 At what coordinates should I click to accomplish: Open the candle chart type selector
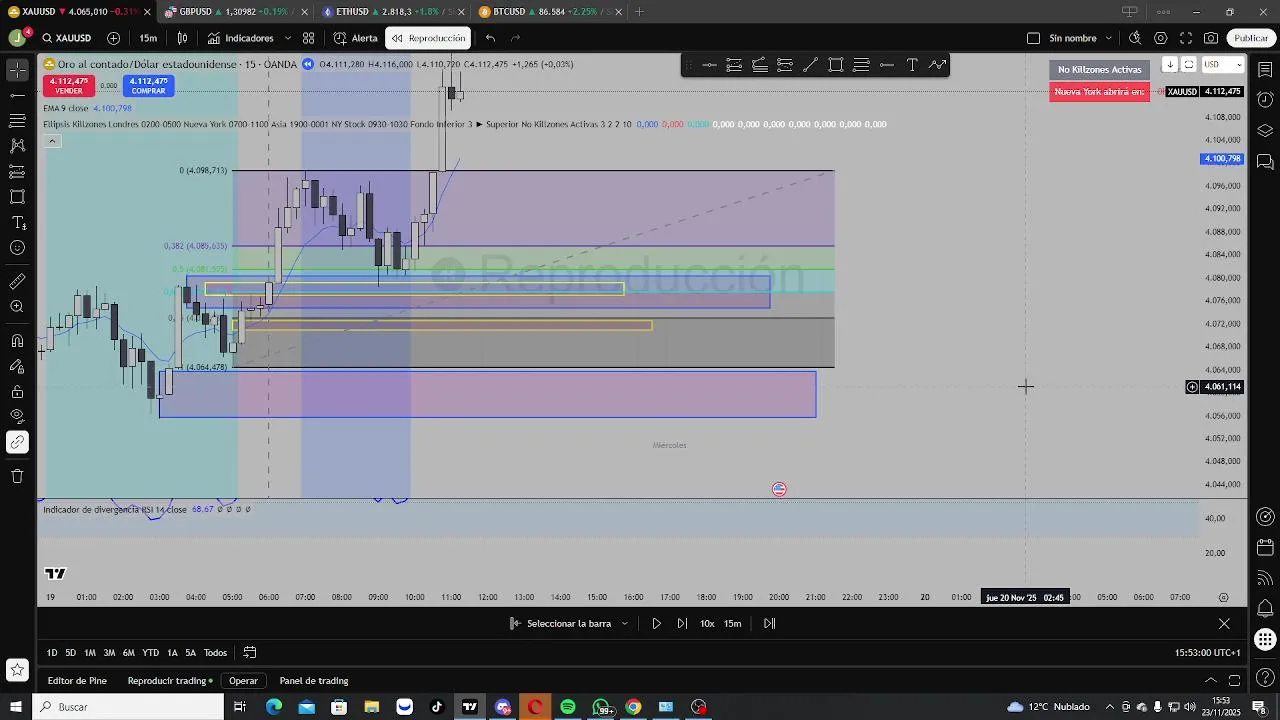tap(182, 38)
